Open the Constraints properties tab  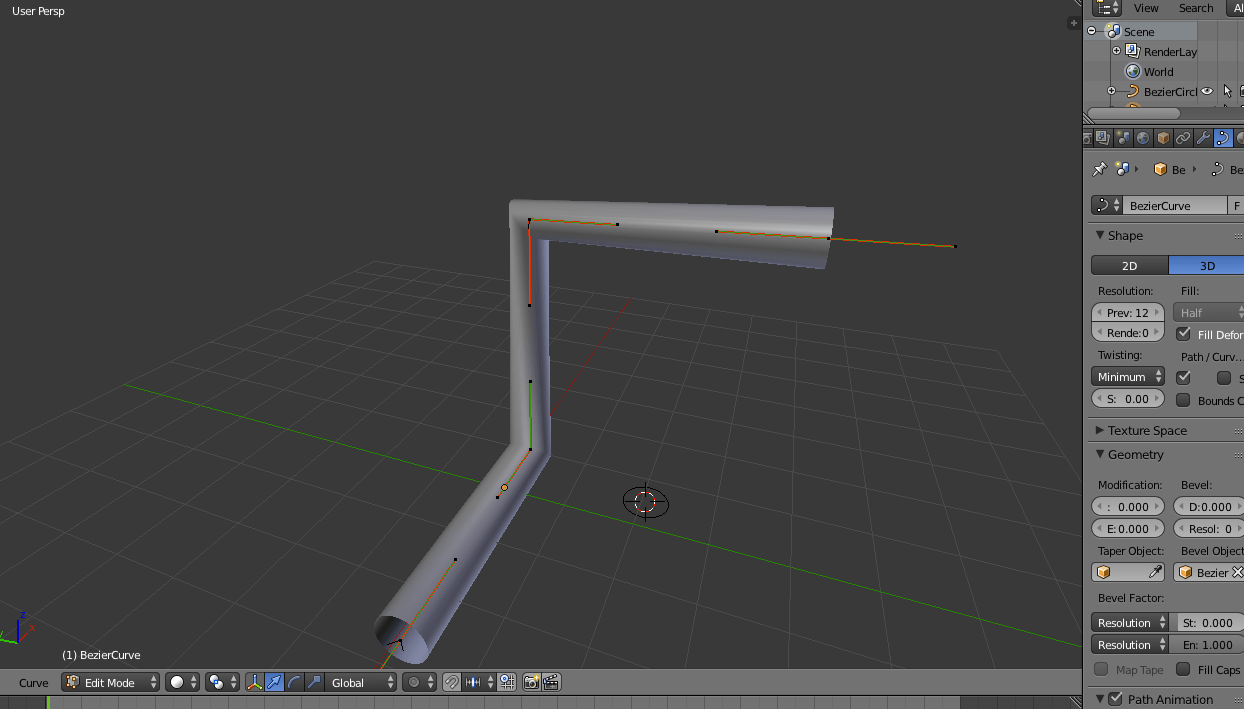1184,137
